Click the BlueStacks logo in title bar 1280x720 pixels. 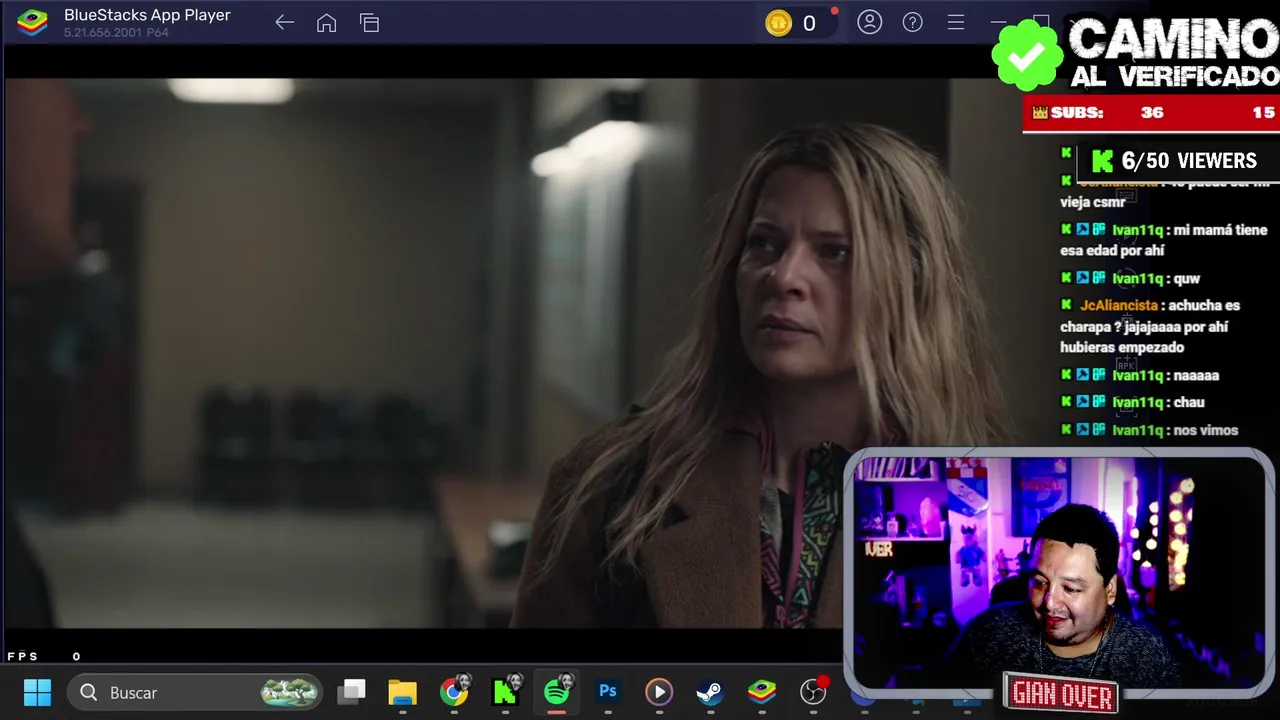(x=32, y=22)
